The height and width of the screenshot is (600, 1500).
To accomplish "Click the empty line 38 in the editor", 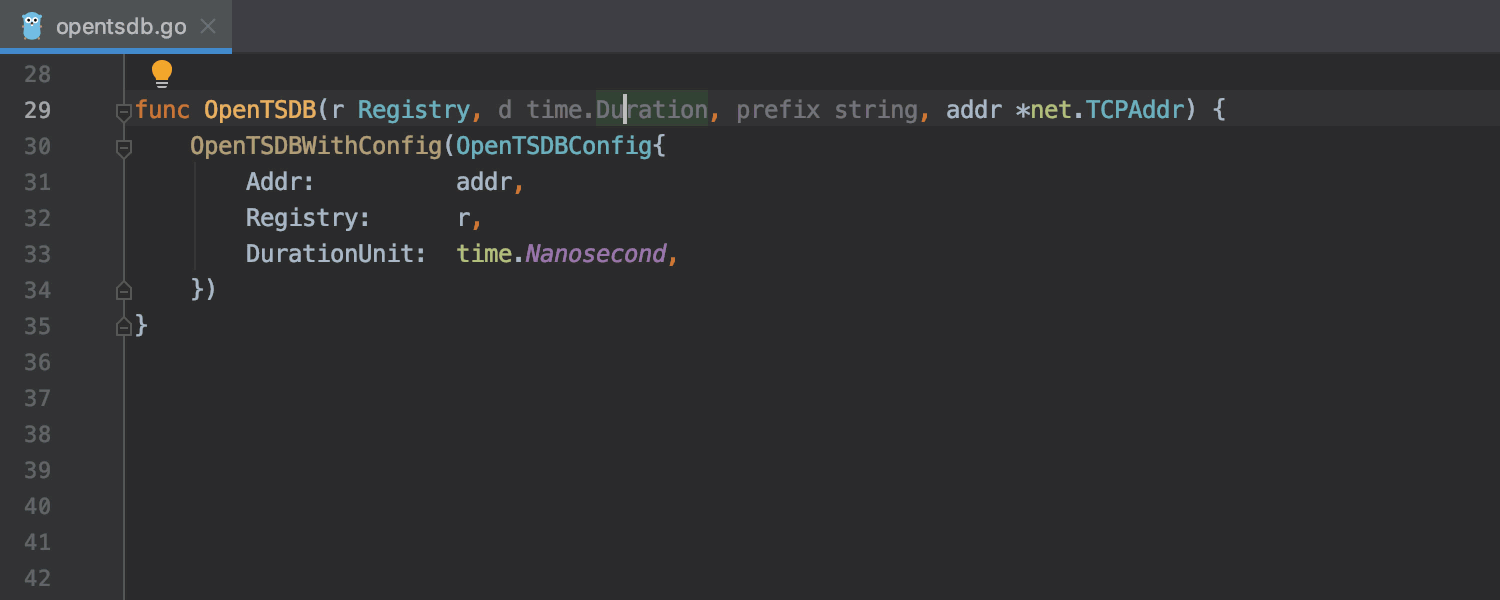I will [x=800, y=434].
